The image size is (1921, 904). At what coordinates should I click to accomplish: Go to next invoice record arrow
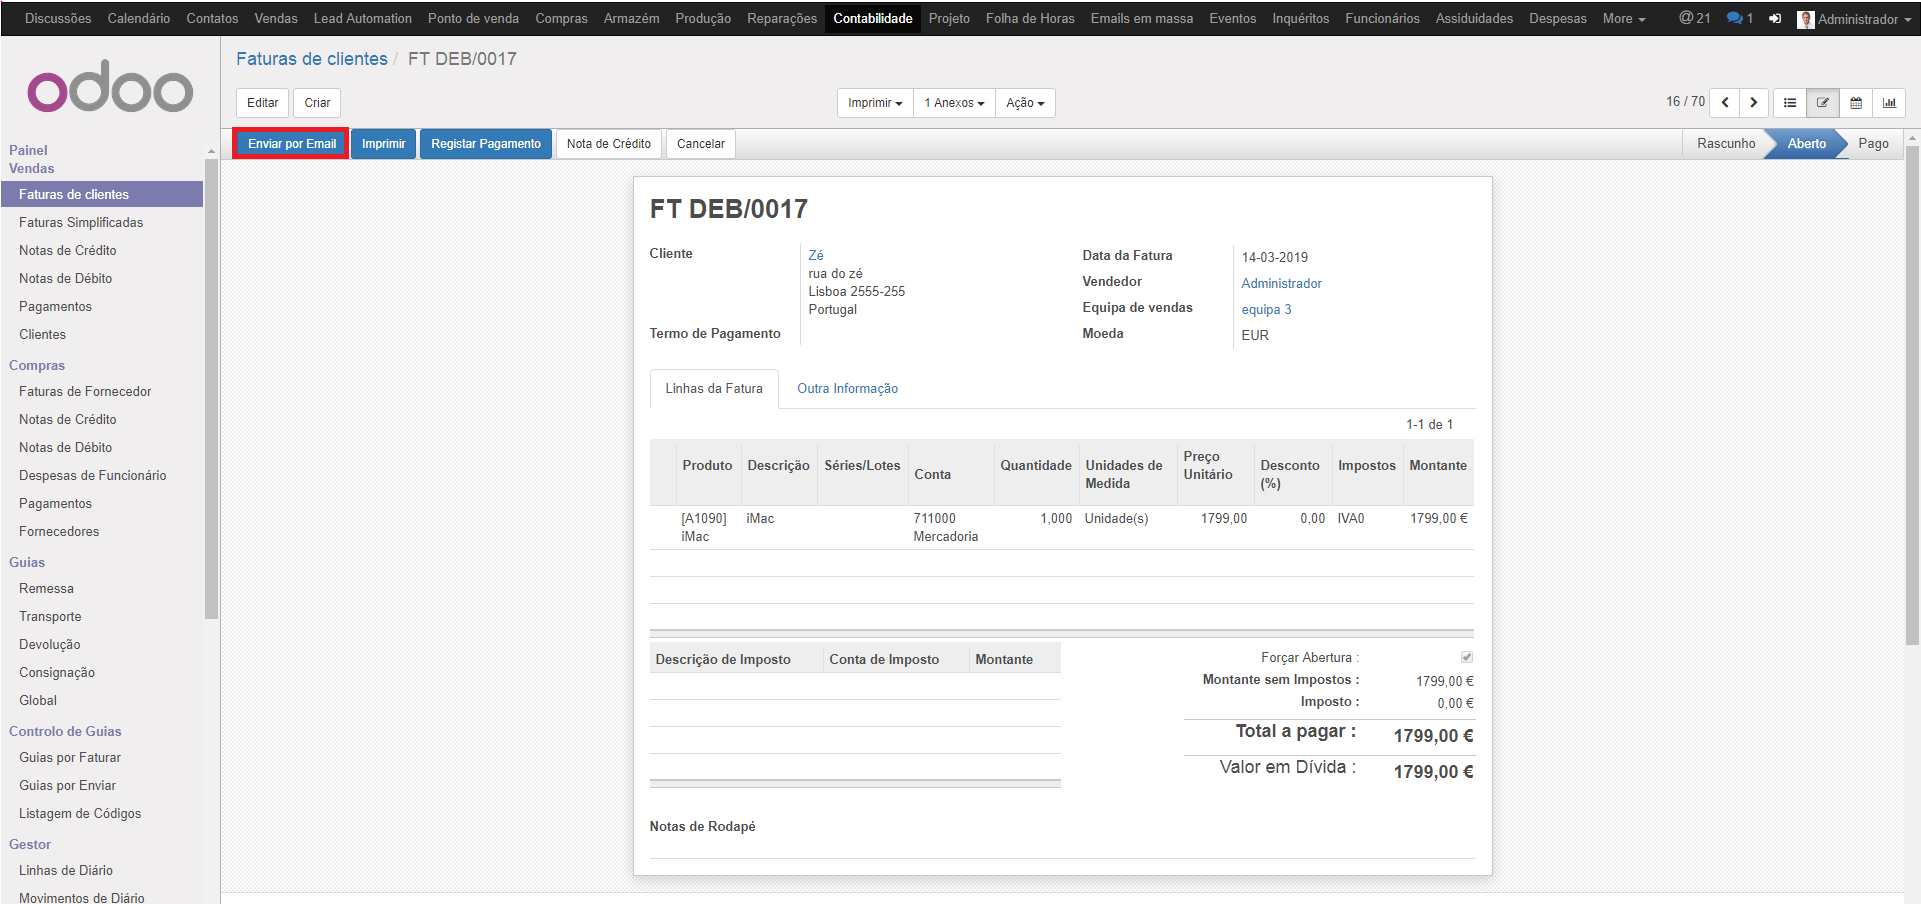[1754, 103]
